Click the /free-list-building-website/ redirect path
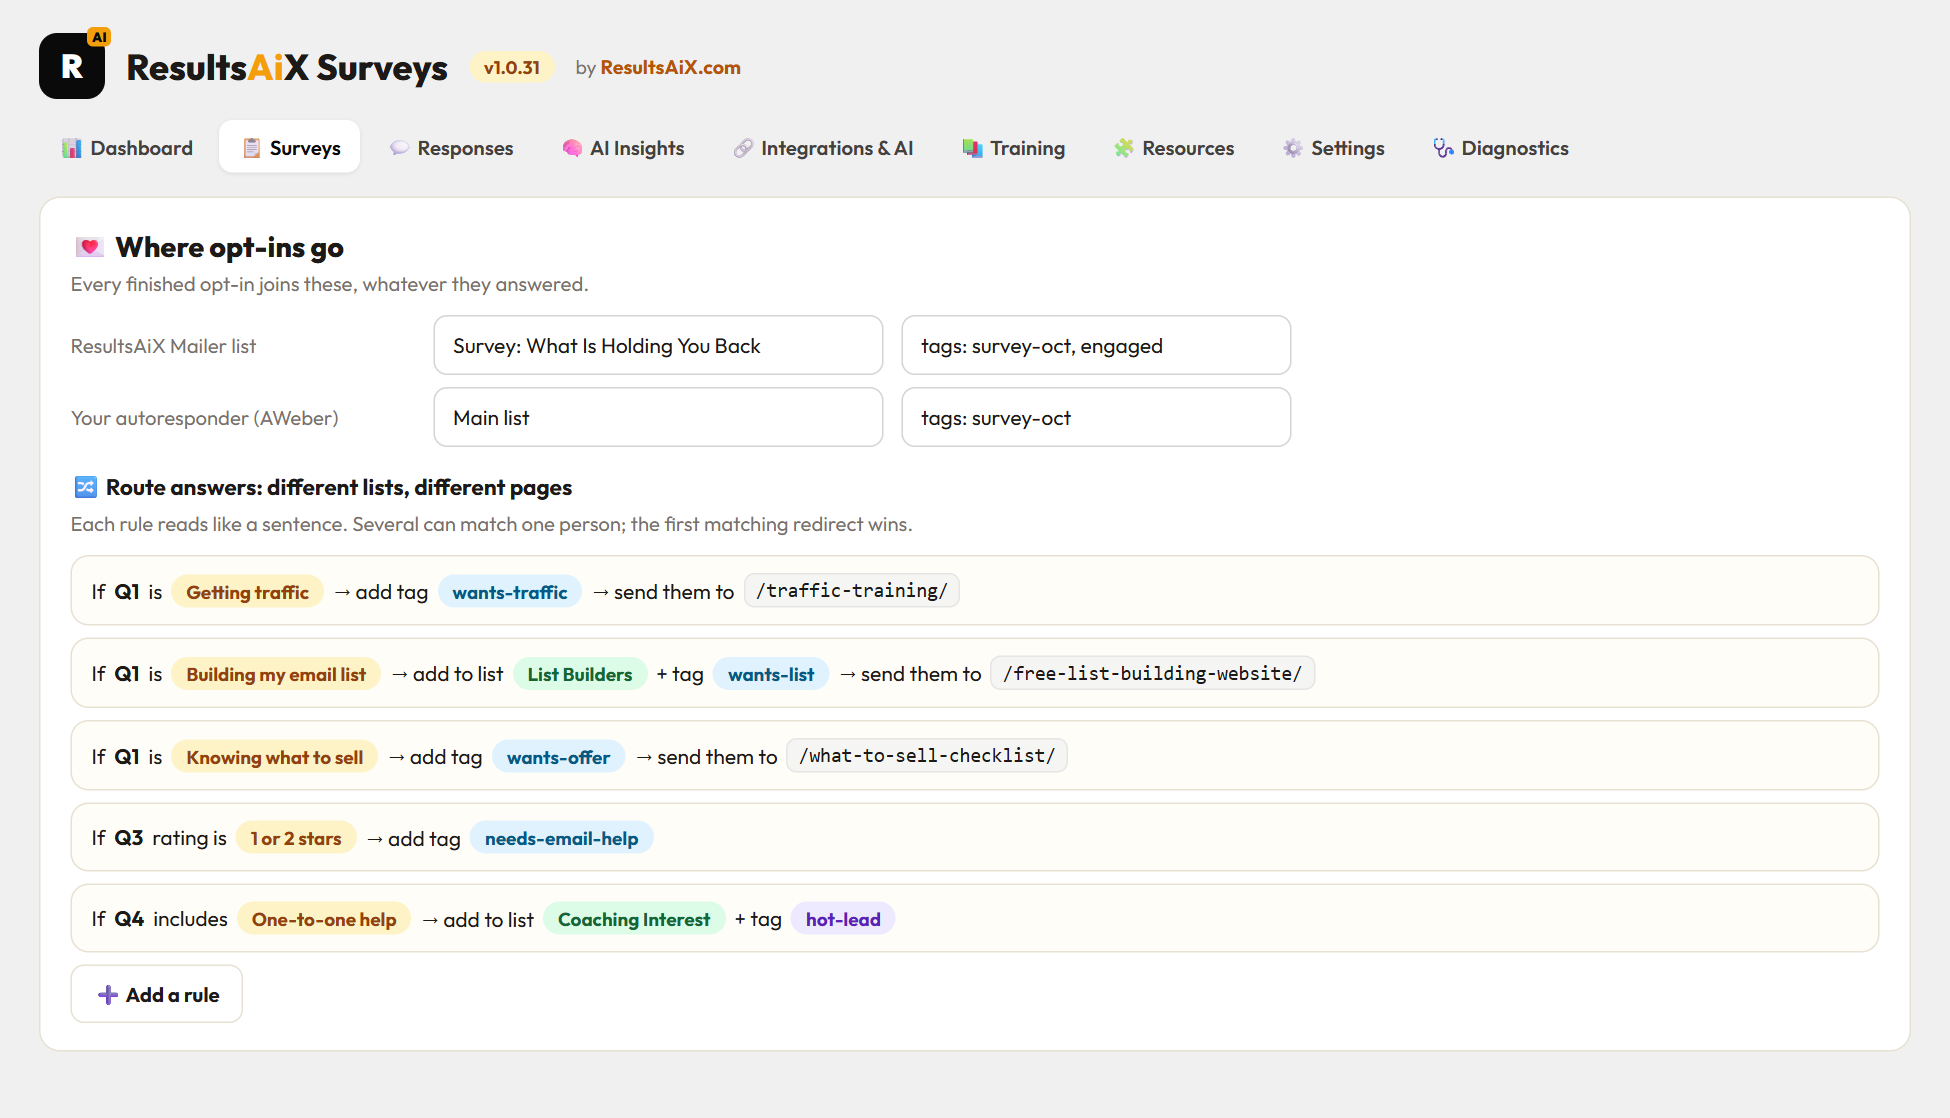 click(x=1153, y=673)
